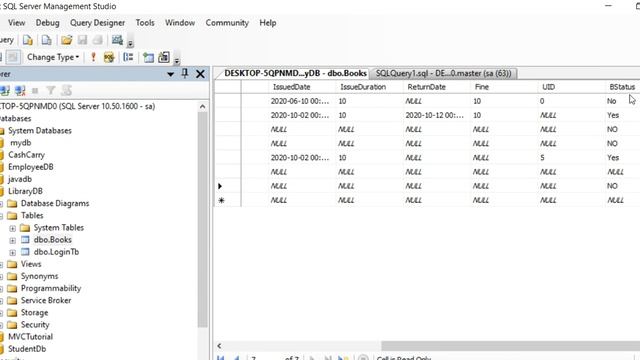Switch to the SQLQuery1.sql tab
This screenshot has width=640, height=360.
click(x=443, y=73)
